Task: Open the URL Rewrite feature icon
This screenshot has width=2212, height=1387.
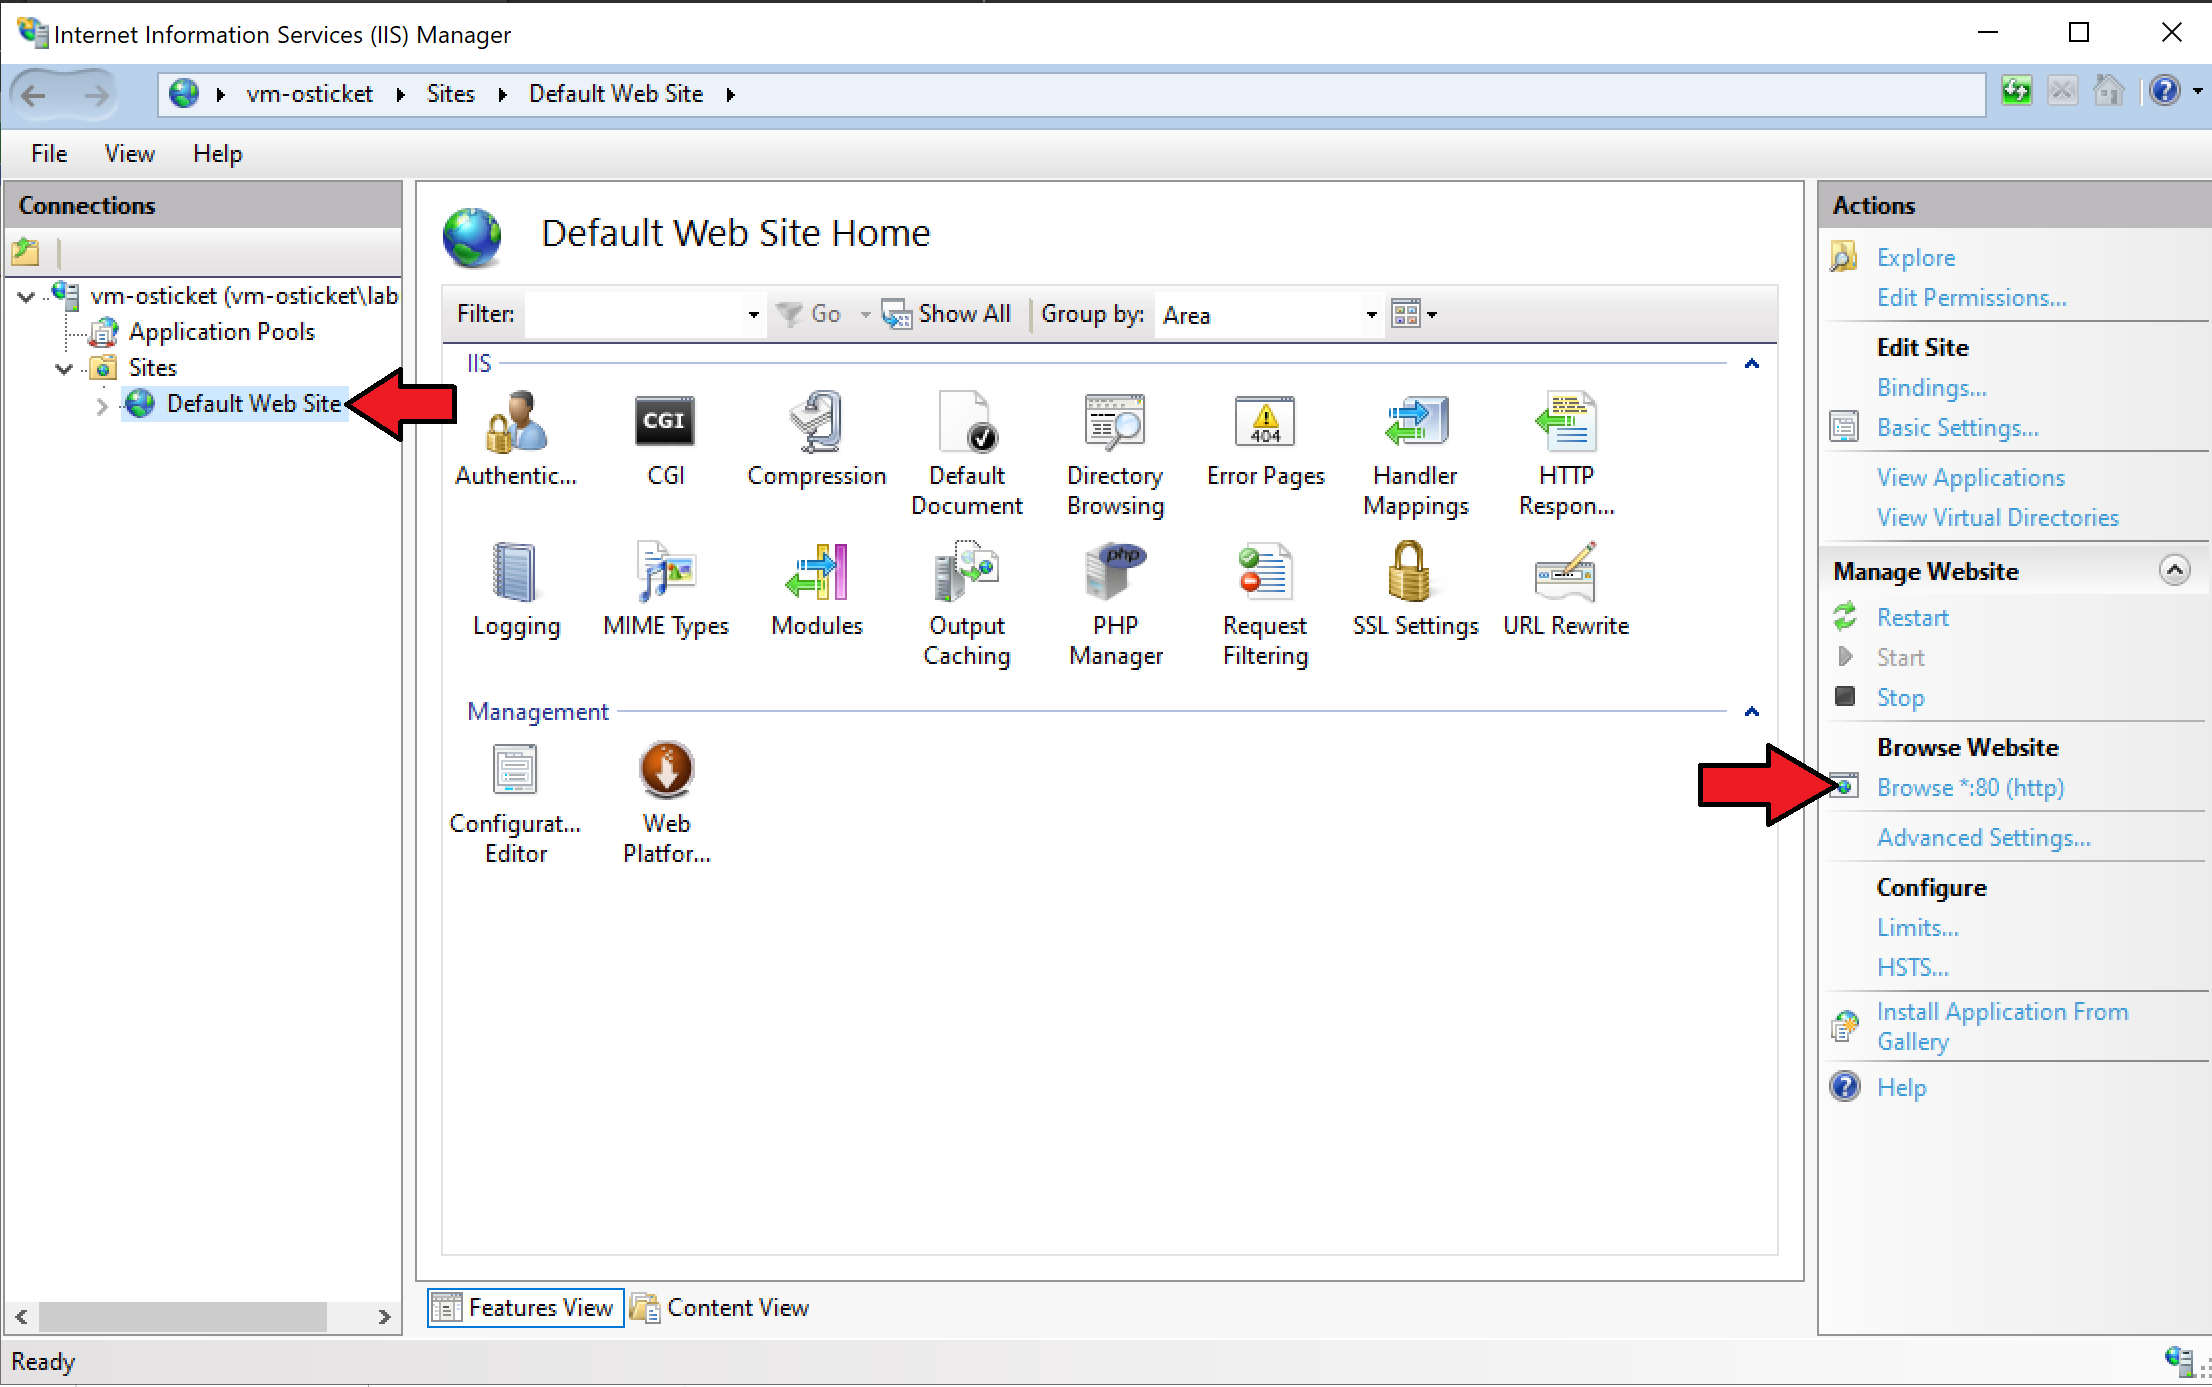Action: pos(1565,572)
